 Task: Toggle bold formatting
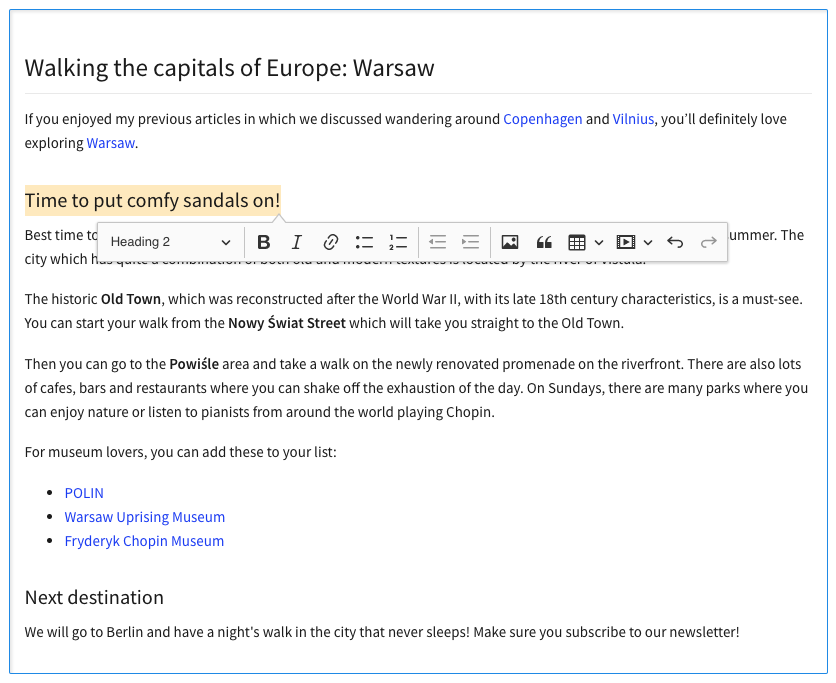264,242
